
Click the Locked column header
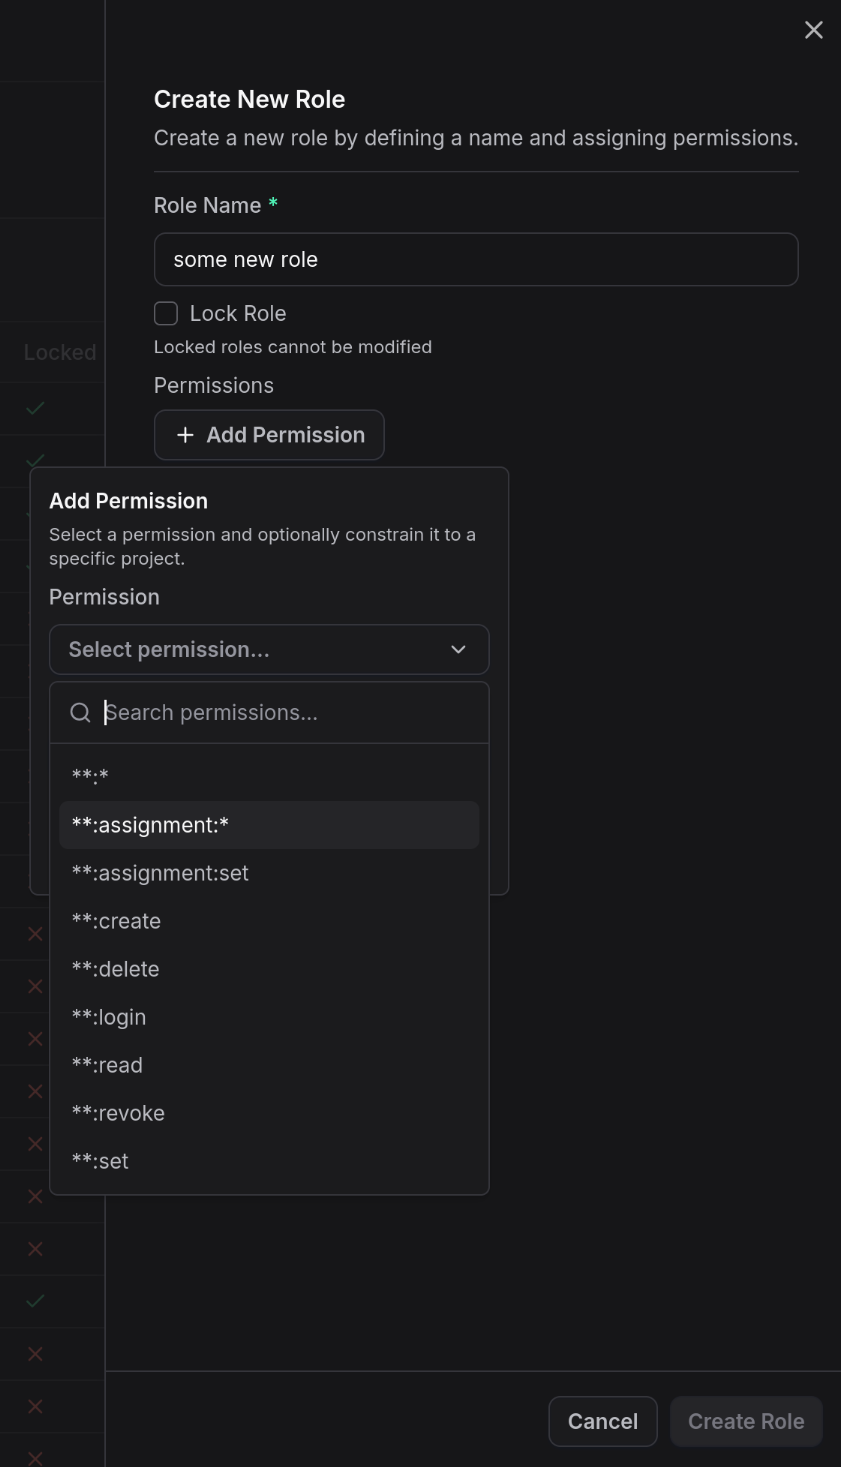pos(59,352)
